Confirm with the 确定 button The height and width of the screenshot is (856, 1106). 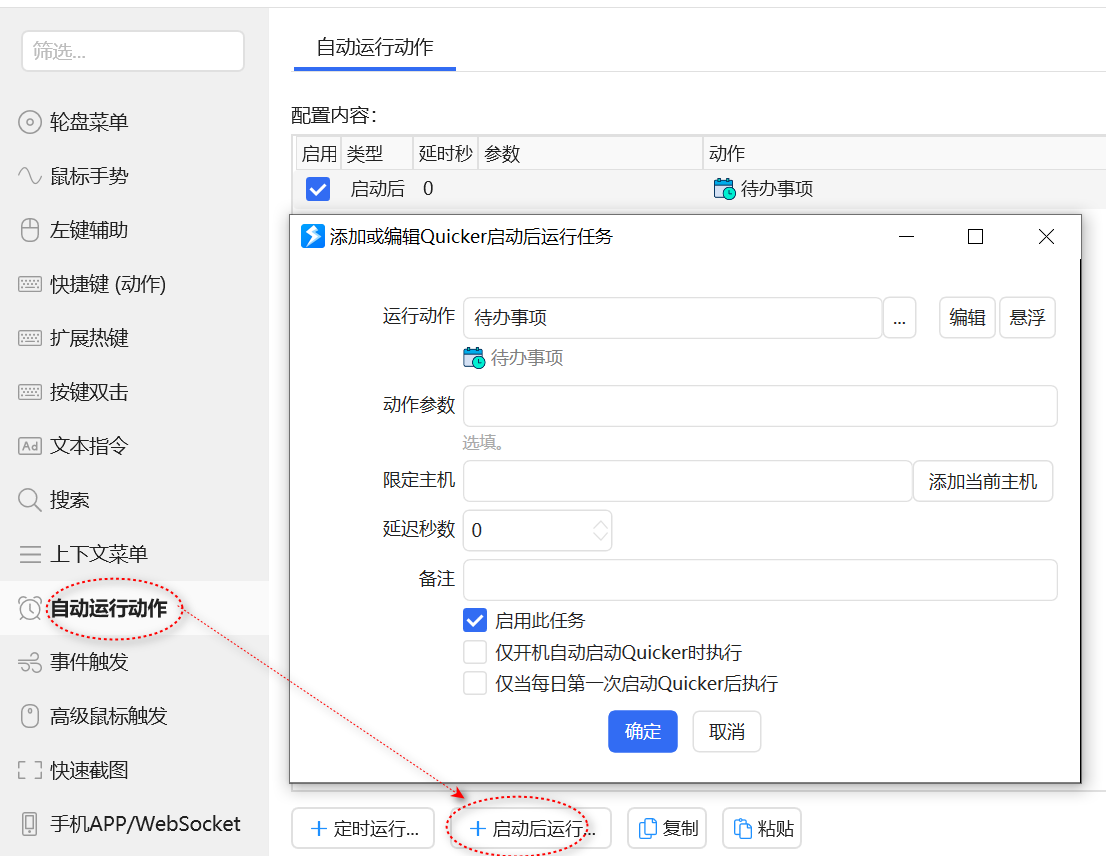pyautogui.click(x=643, y=731)
